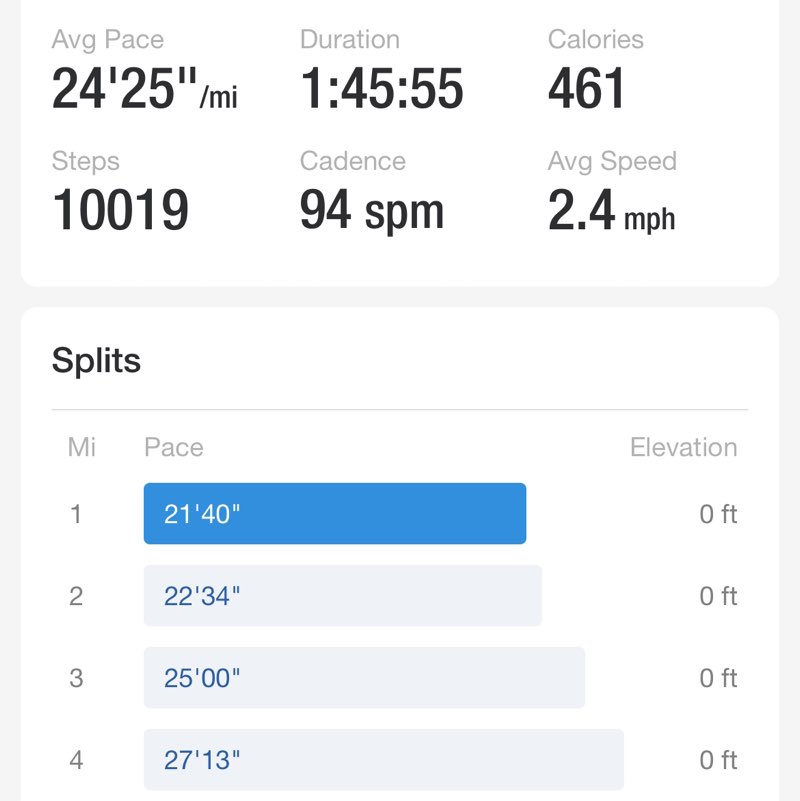Select the 22'34" split pace bar
The width and height of the screenshot is (800, 801).
(x=342, y=596)
